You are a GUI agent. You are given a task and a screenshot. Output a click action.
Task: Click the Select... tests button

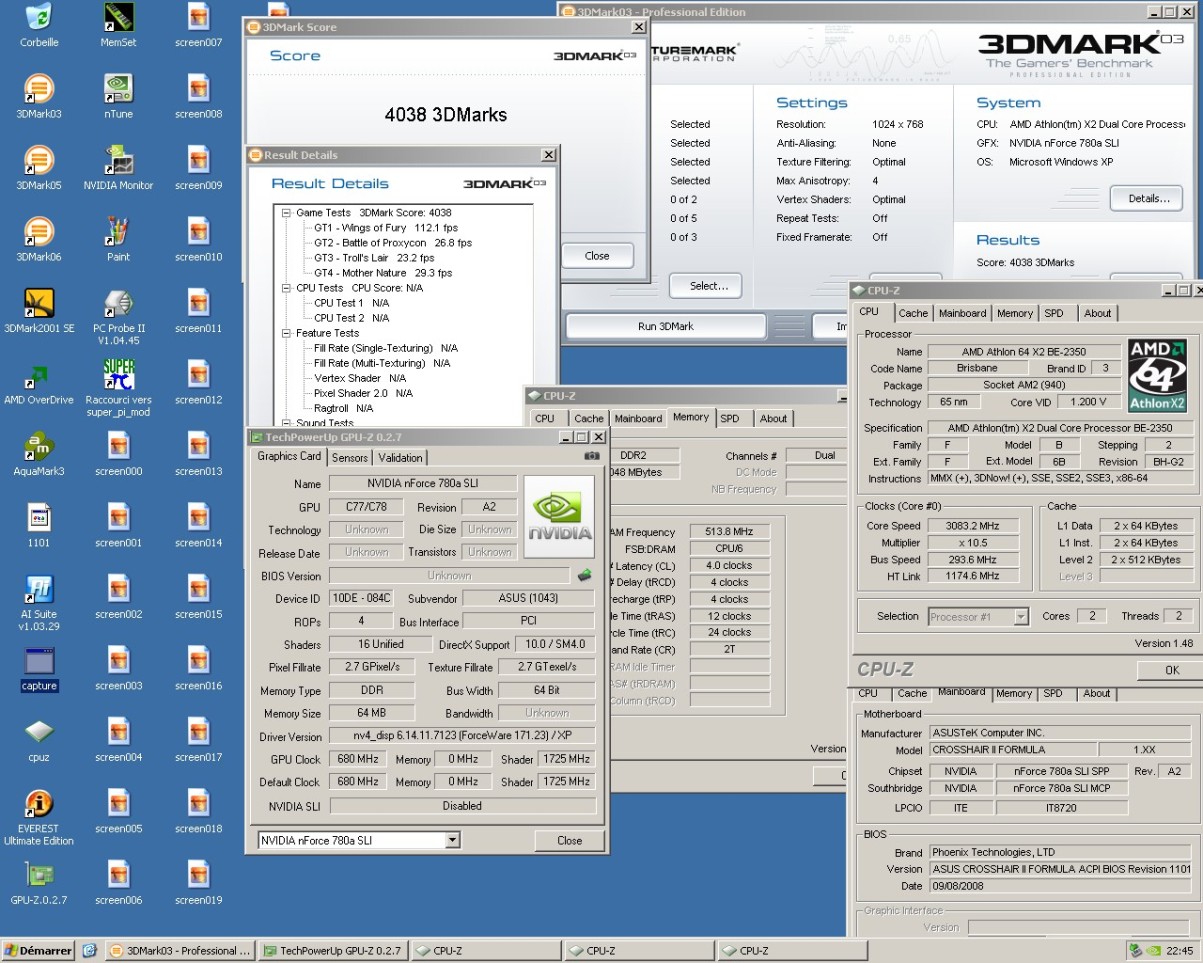click(x=706, y=286)
